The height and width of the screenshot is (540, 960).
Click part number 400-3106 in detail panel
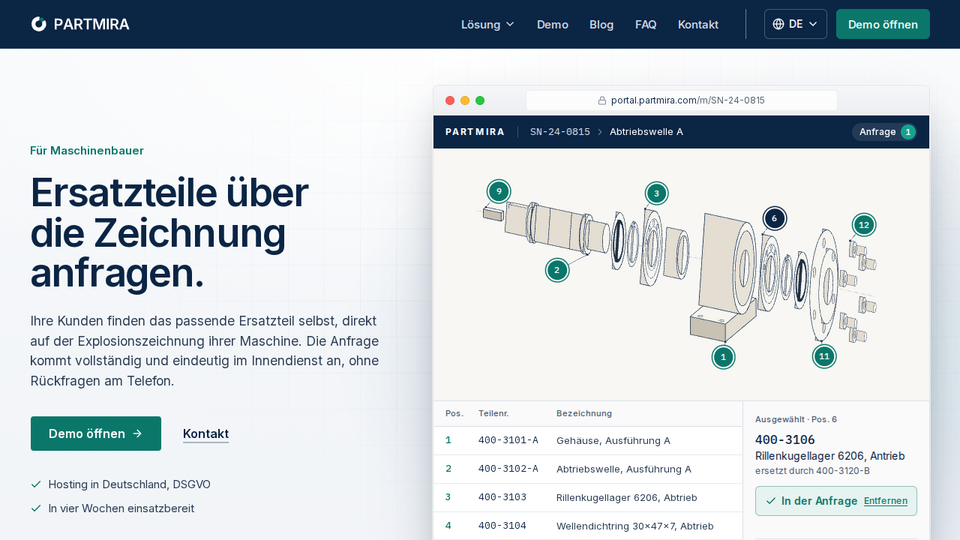[x=785, y=440]
